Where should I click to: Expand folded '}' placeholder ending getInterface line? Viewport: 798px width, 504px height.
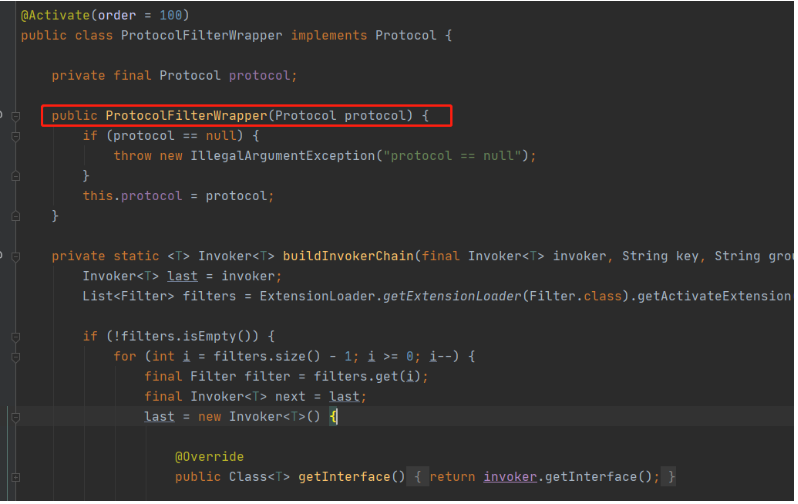671,478
